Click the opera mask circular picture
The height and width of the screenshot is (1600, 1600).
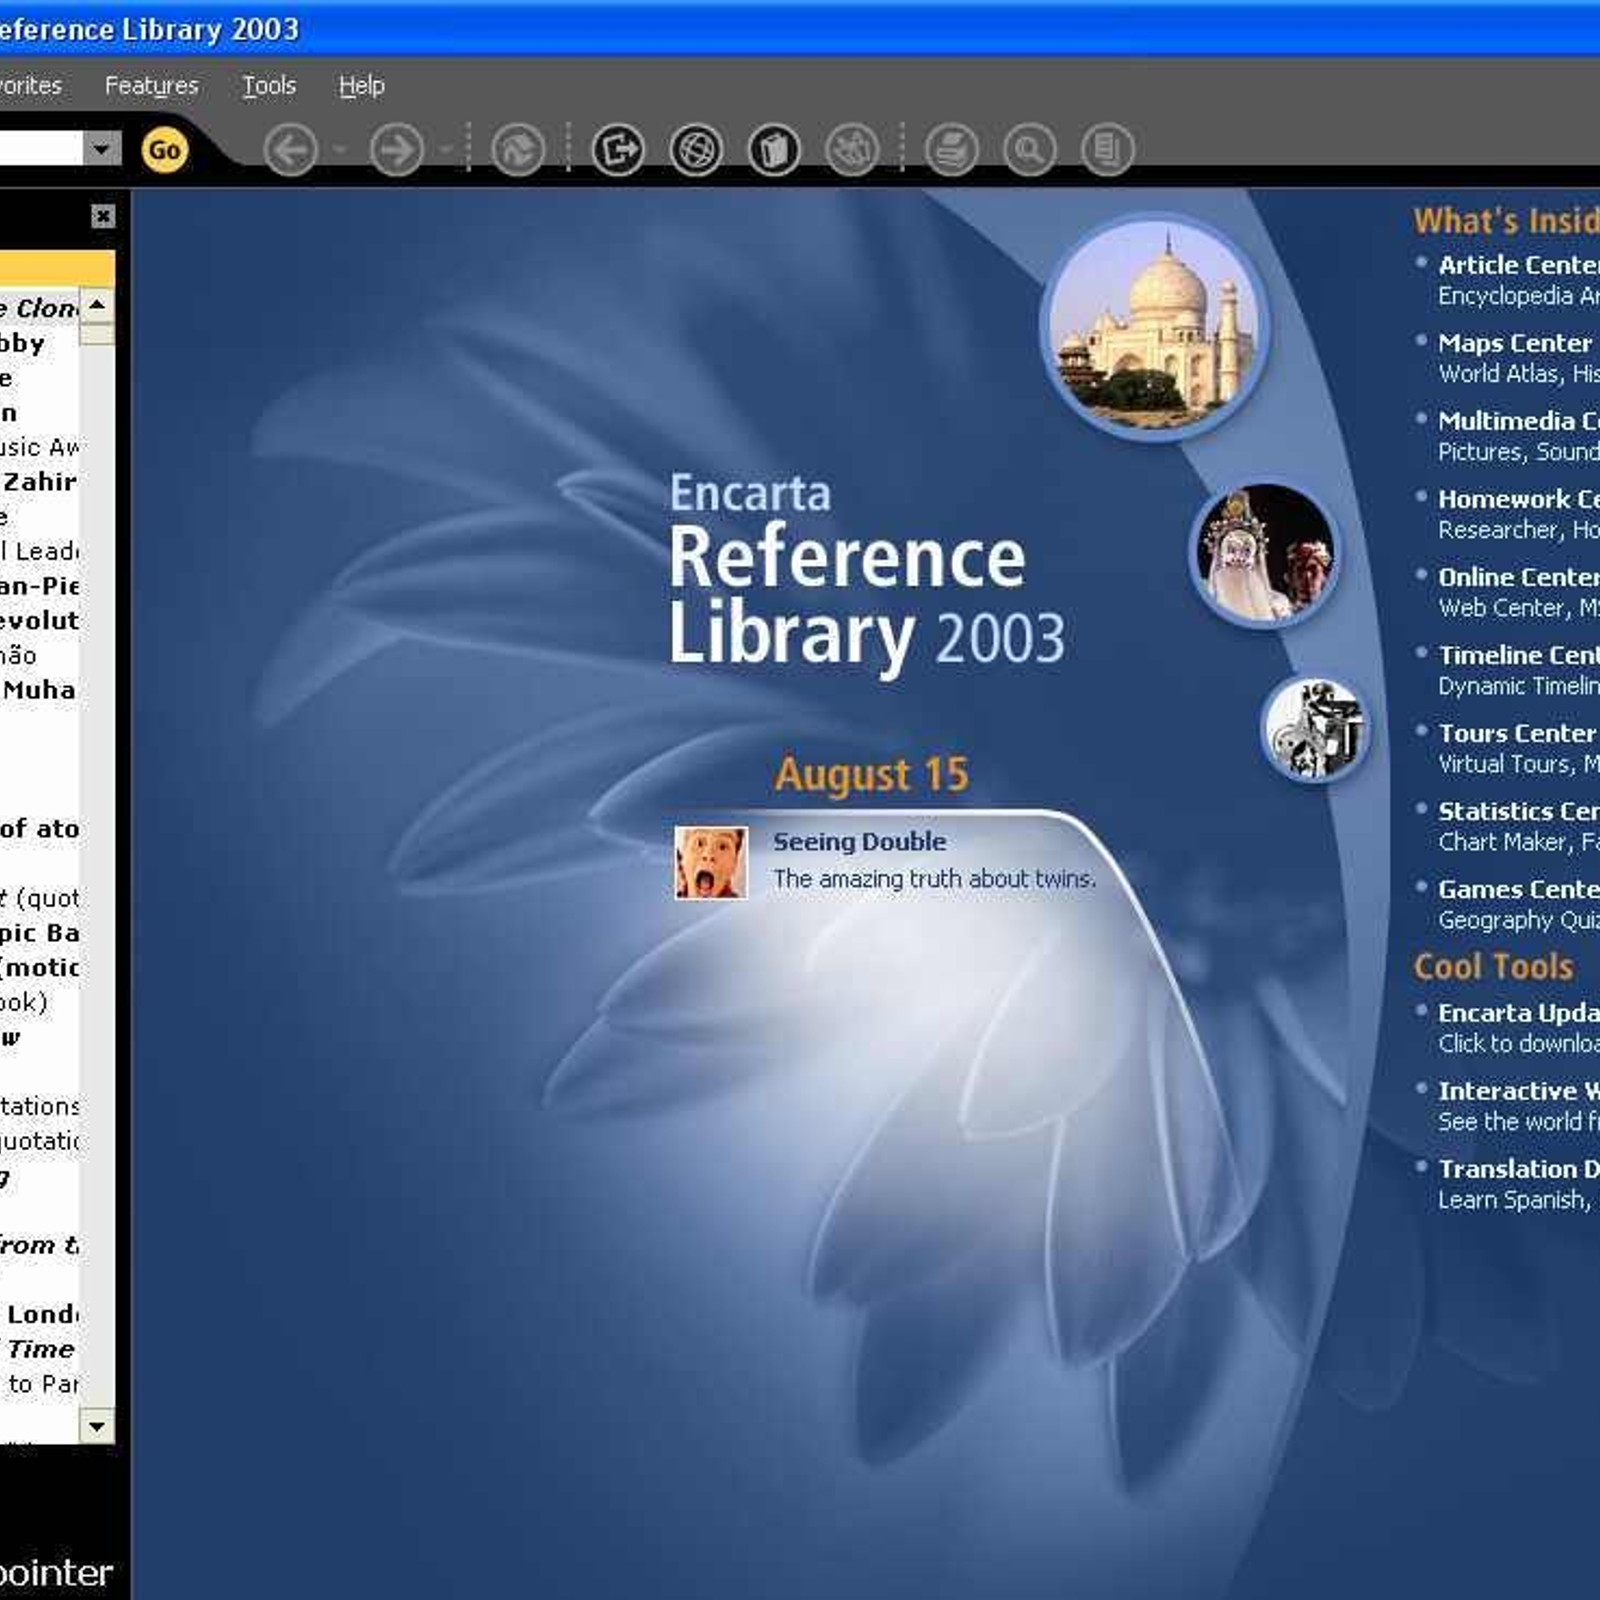point(1266,553)
